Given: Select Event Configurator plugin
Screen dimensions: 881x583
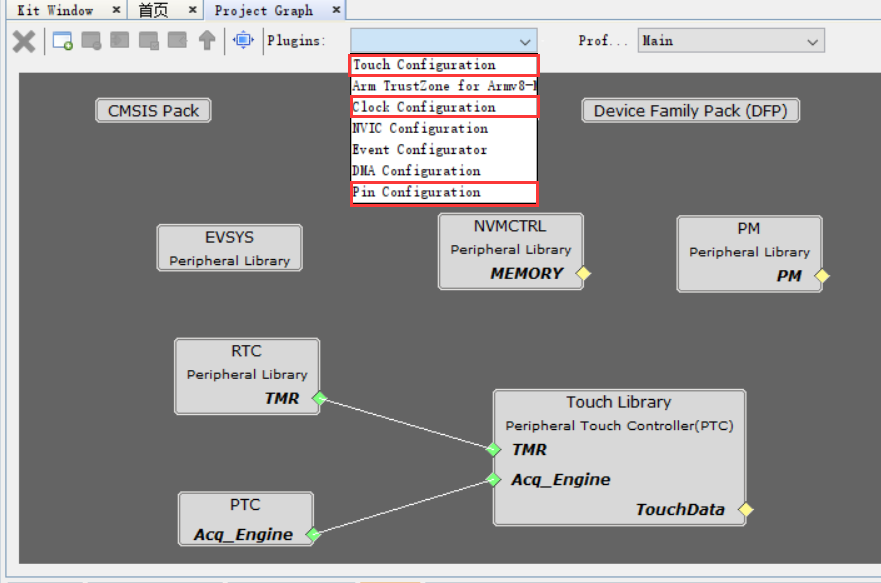Looking at the screenshot, I should tap(444, 150).
